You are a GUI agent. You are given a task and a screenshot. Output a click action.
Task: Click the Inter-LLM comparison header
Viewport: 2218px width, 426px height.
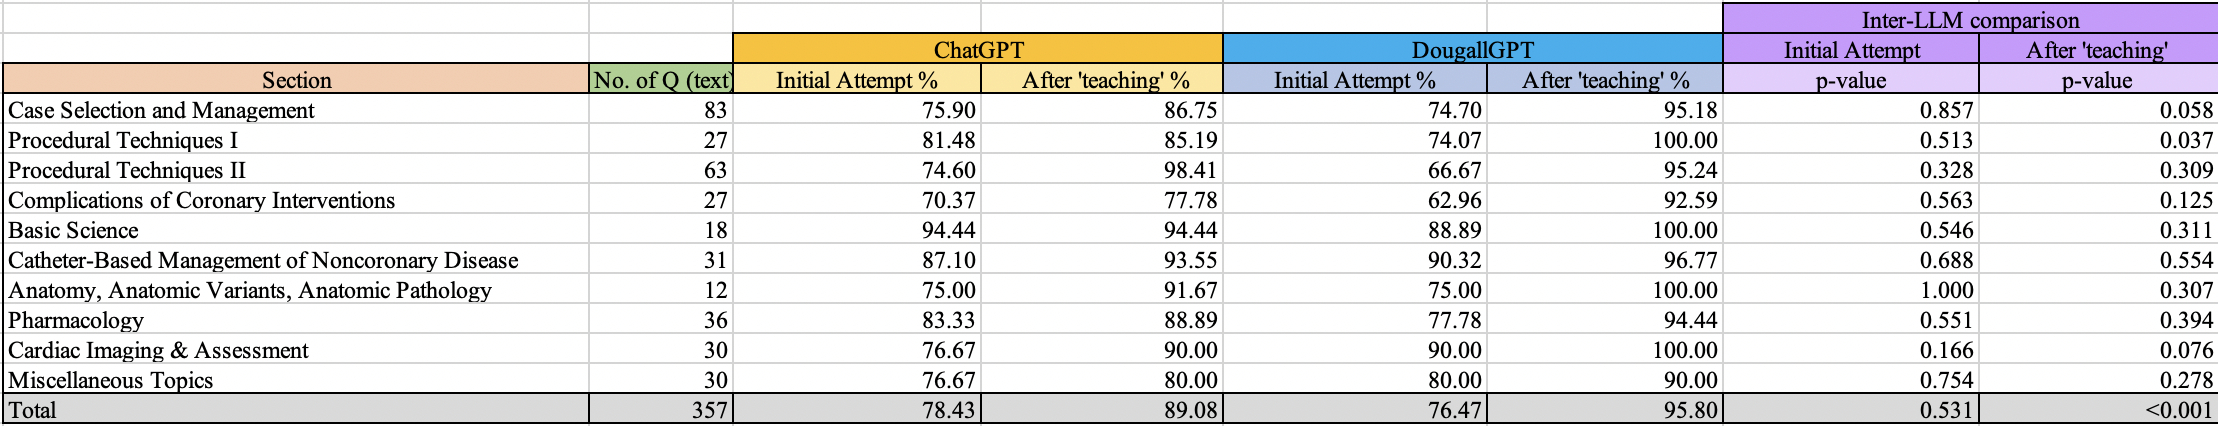pos(1970,20)
